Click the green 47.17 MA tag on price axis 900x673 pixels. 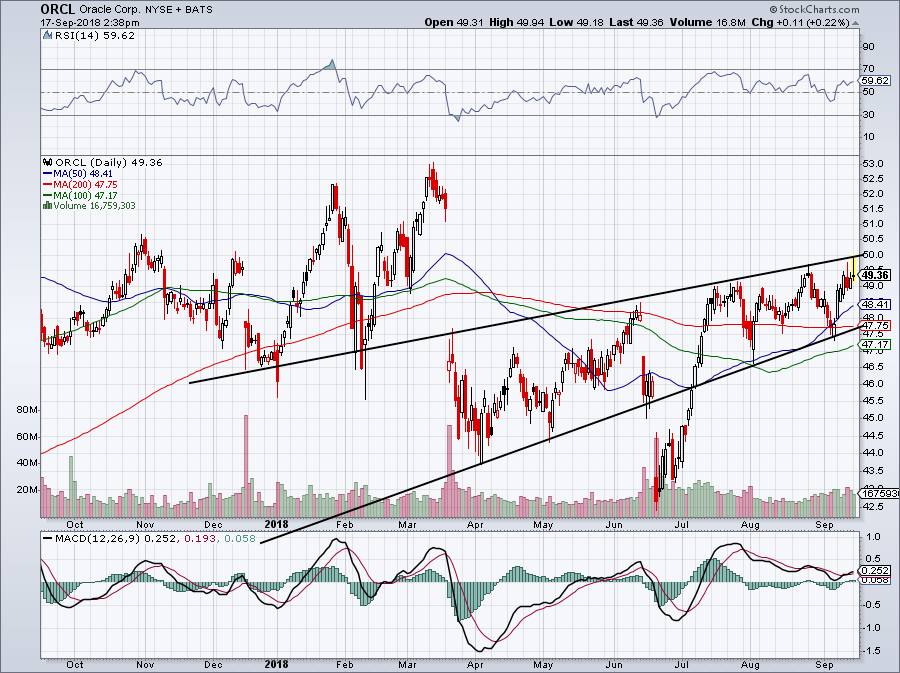(x=876, y=345)
